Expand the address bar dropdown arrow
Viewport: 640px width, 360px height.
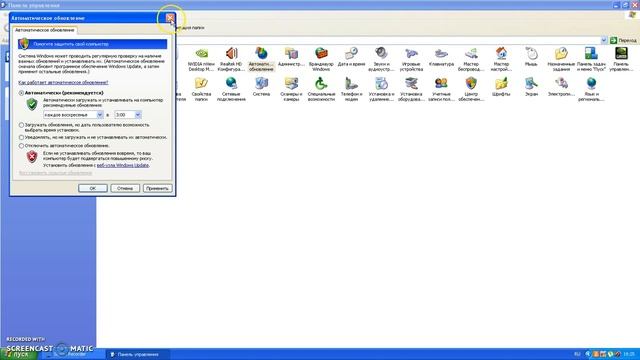tap(604, 40)
